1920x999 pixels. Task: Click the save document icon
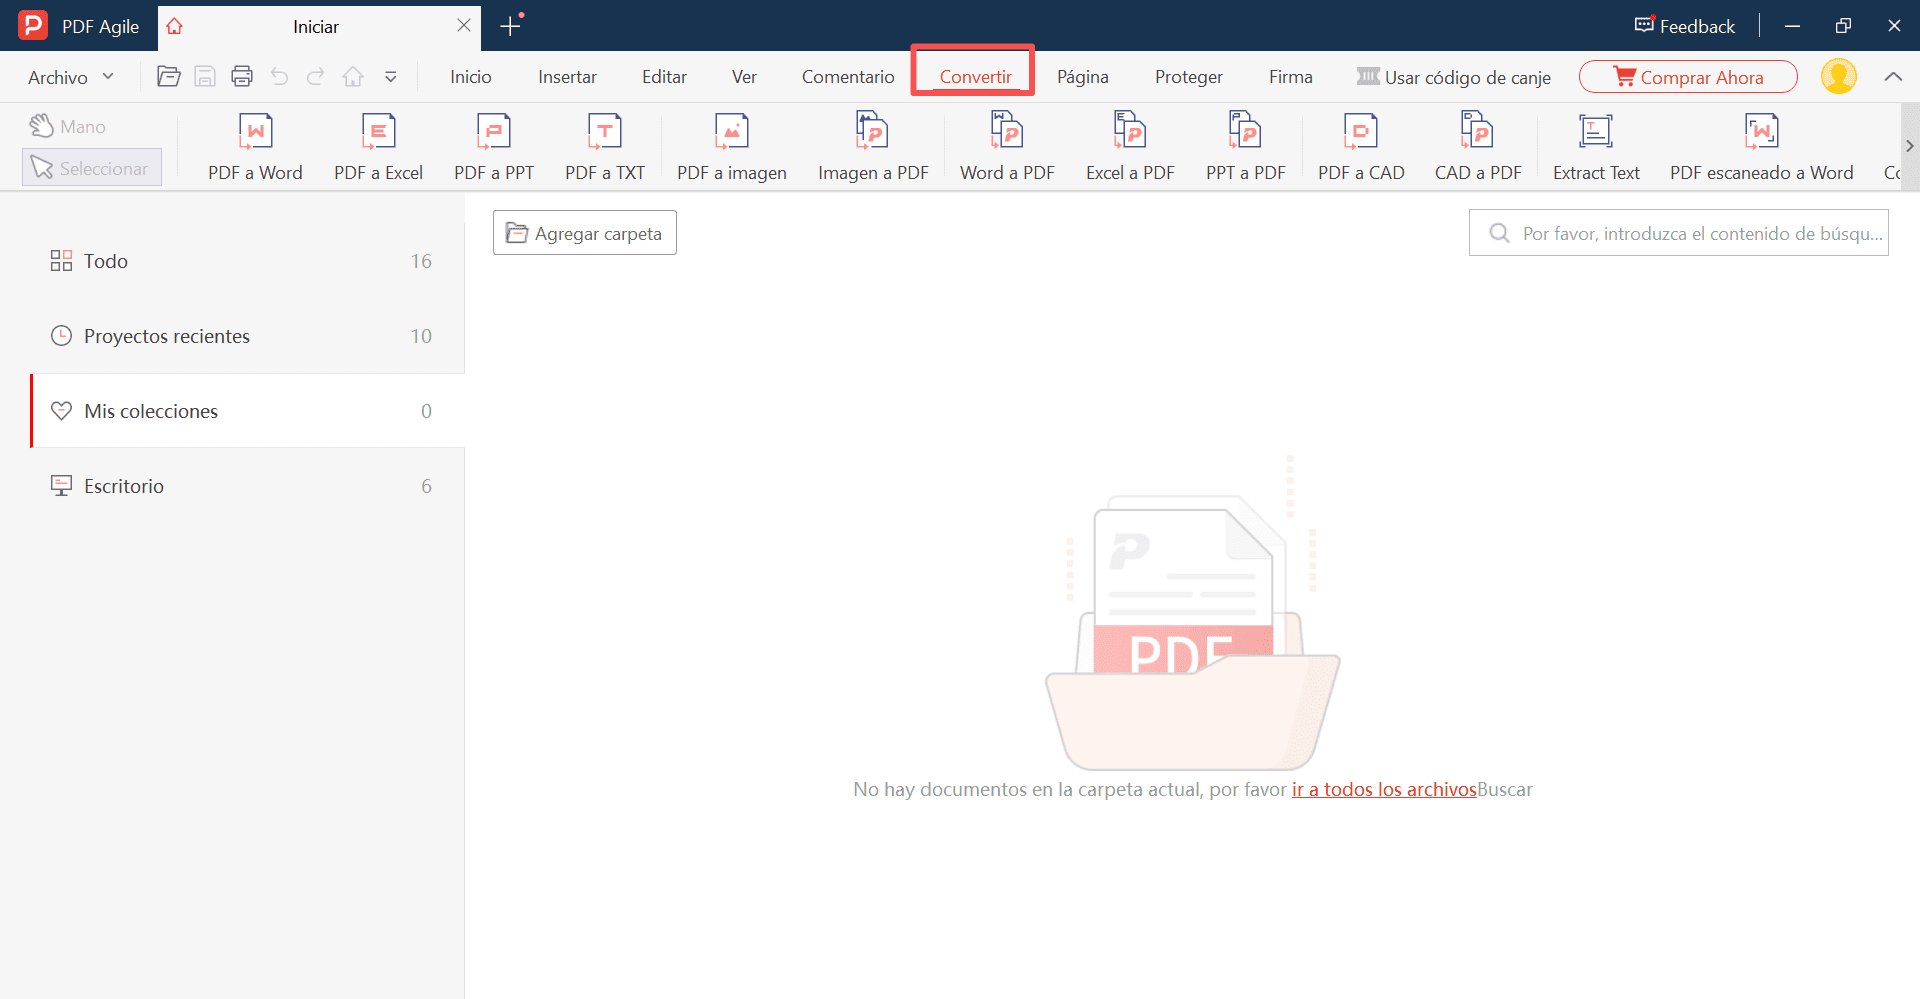[x=205, y=76]
